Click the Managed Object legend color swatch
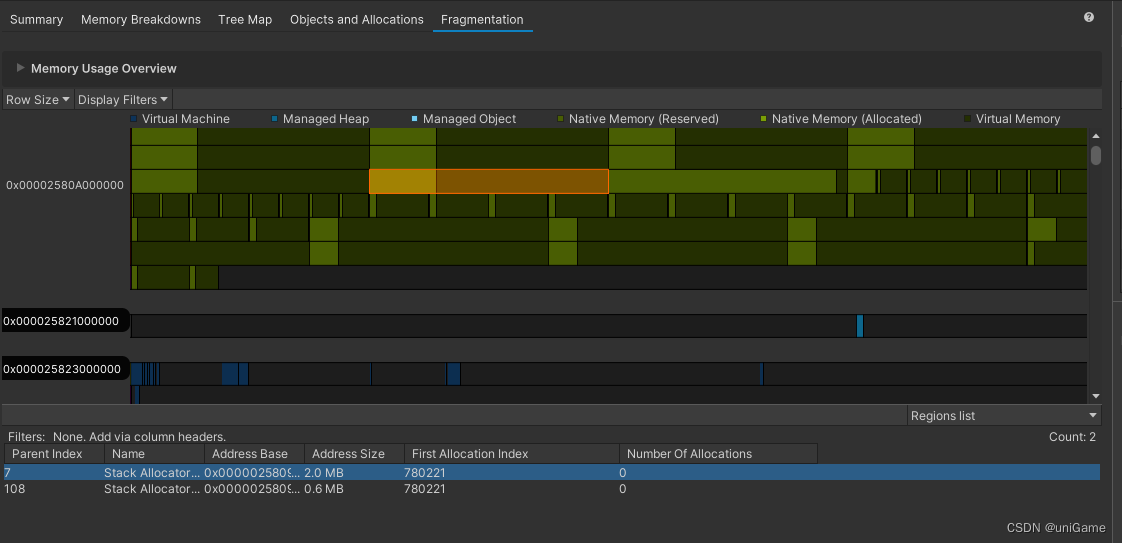Image resolution: width=1122 pixels, height=543 pixels. [414, 119]
